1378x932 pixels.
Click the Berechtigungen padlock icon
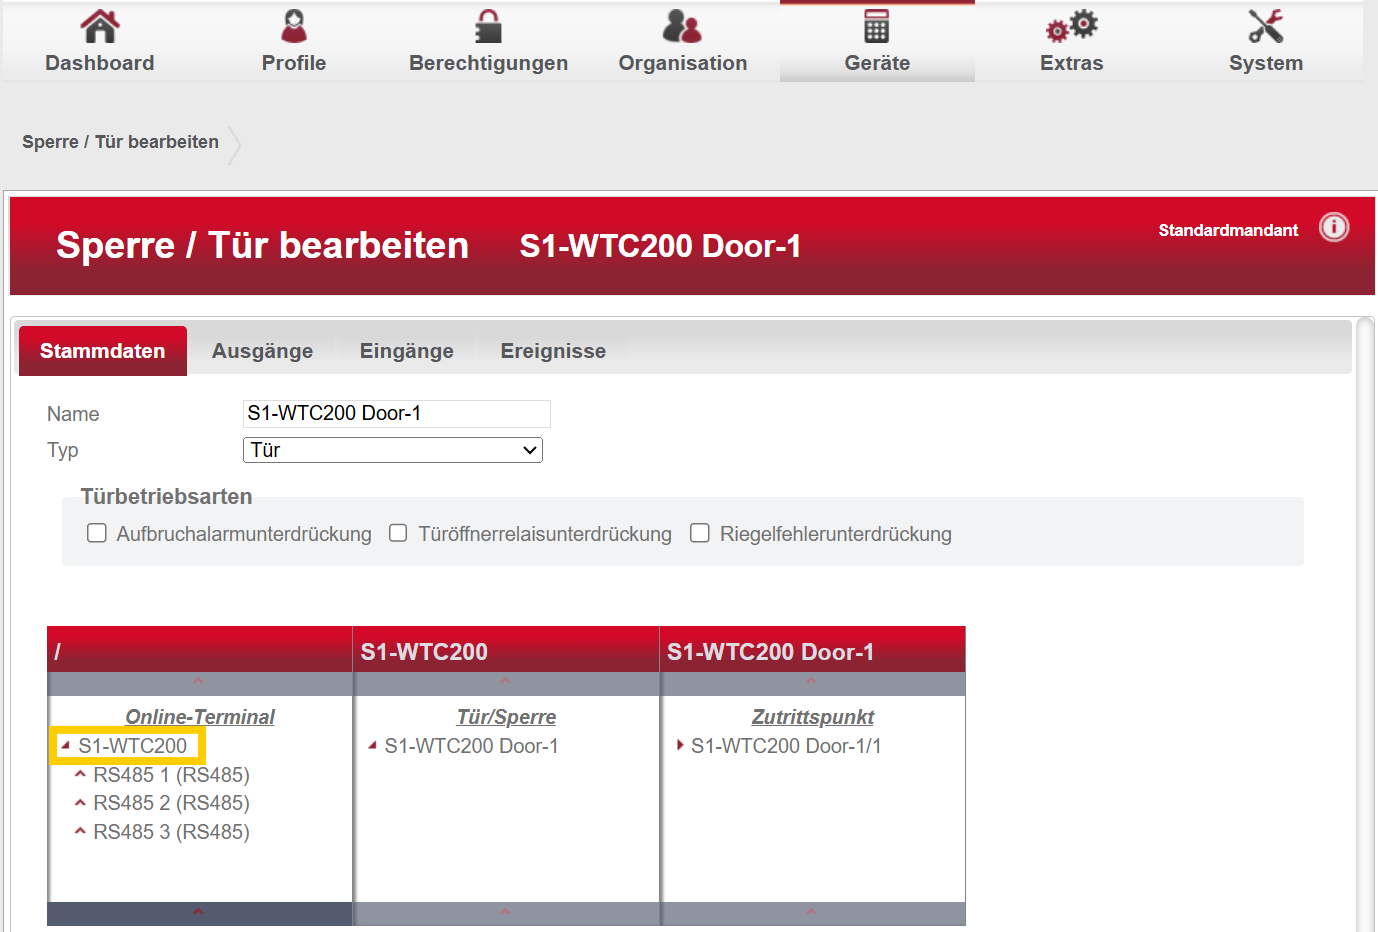click(x=488, y=27)
